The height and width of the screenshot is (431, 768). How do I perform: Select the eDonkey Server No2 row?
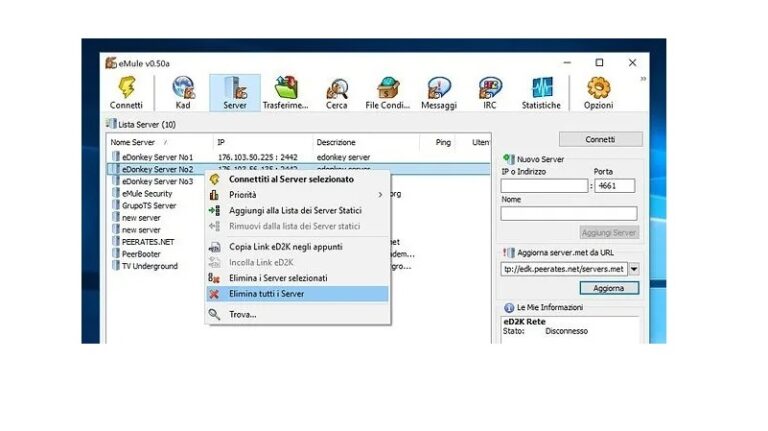click(298, 169)
